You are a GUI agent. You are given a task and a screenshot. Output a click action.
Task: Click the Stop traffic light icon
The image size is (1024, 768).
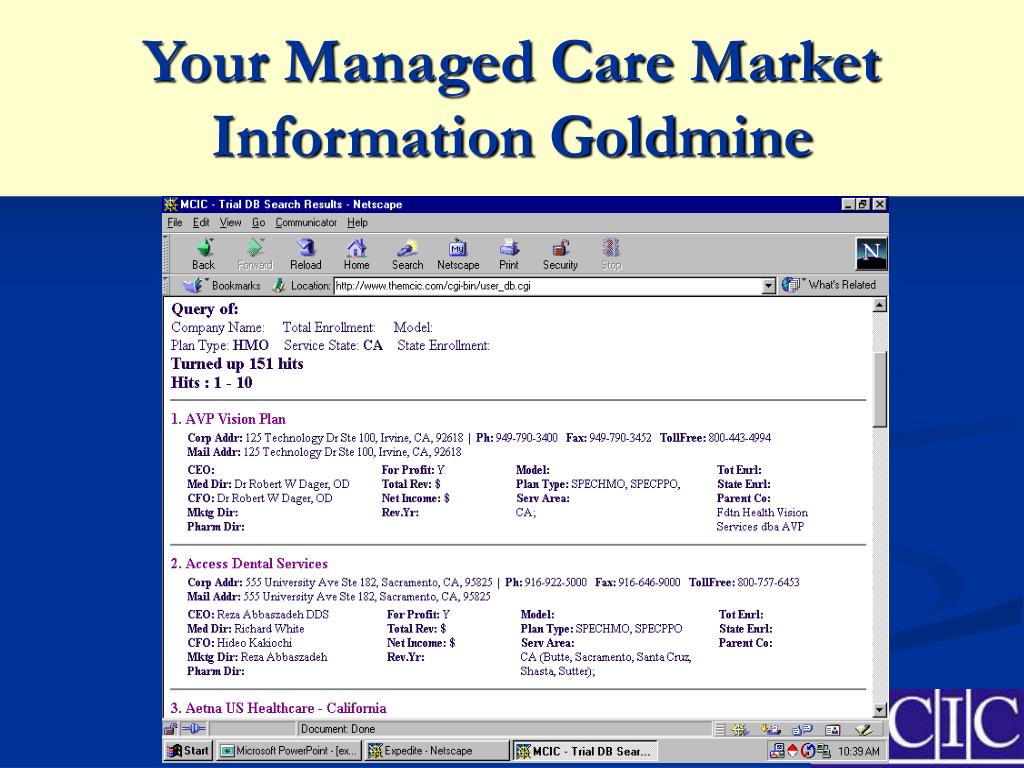click(x=611, y=248)
